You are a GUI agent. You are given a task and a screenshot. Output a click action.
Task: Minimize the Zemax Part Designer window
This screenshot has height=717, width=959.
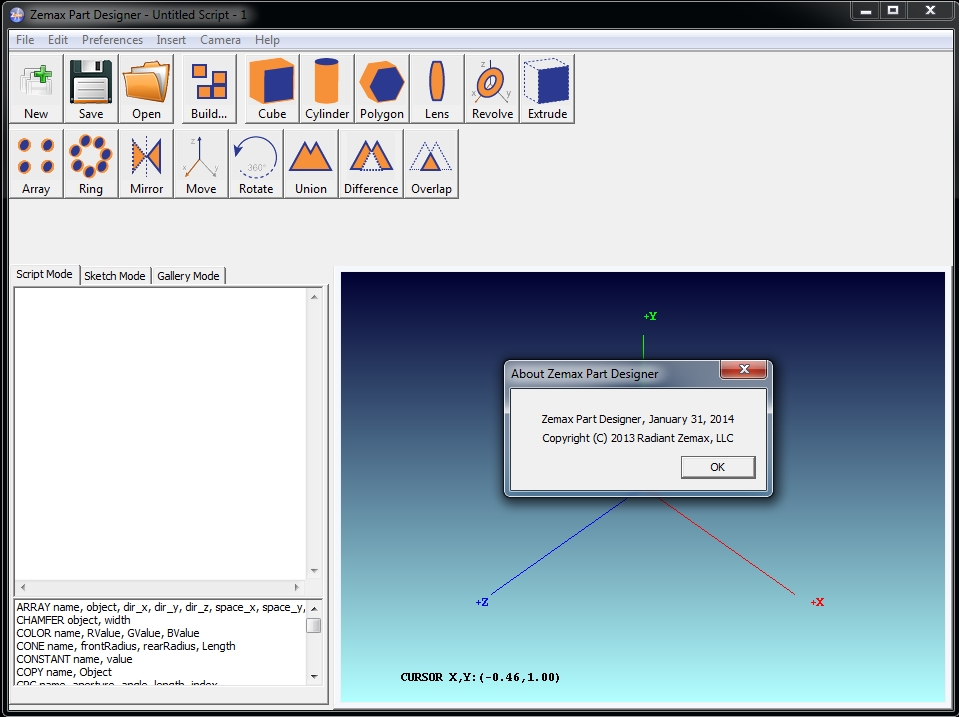[x=865, y=10]
